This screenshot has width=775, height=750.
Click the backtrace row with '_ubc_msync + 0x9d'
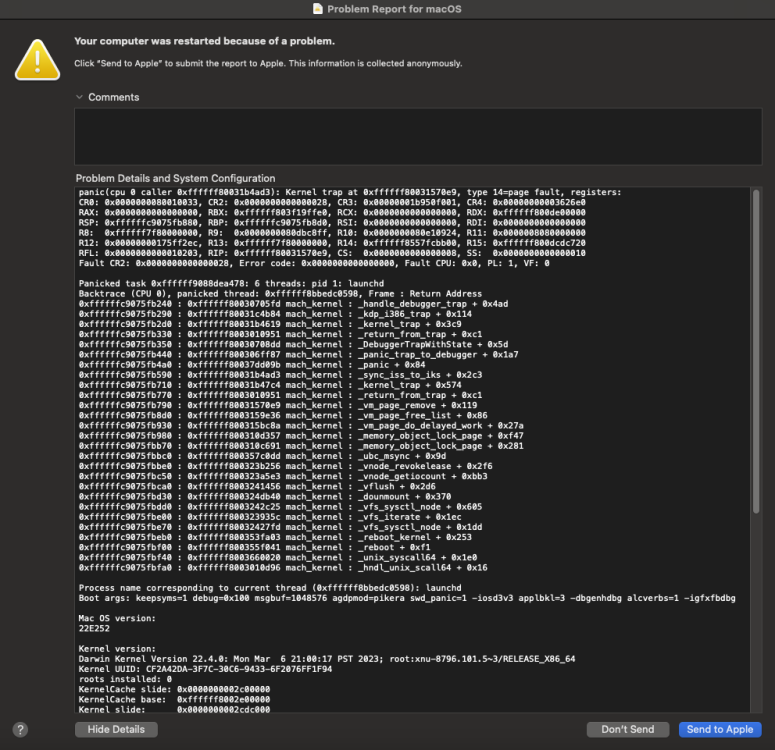pyautogui.click(x=262, y=456)
